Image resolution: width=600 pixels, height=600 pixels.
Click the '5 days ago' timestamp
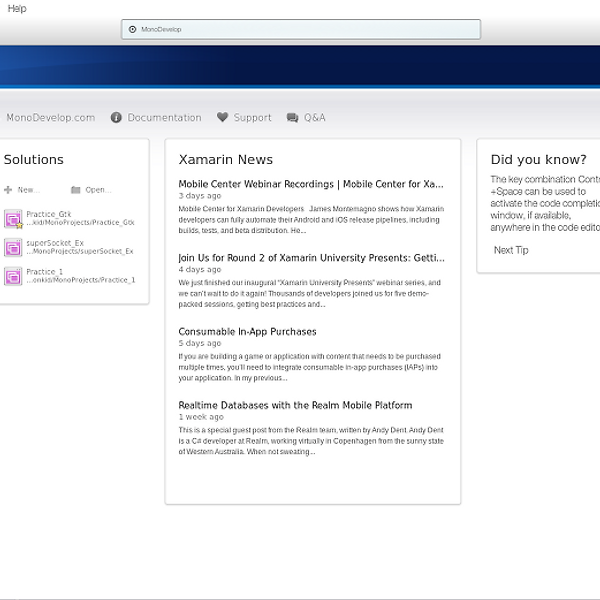click(200, 343)
